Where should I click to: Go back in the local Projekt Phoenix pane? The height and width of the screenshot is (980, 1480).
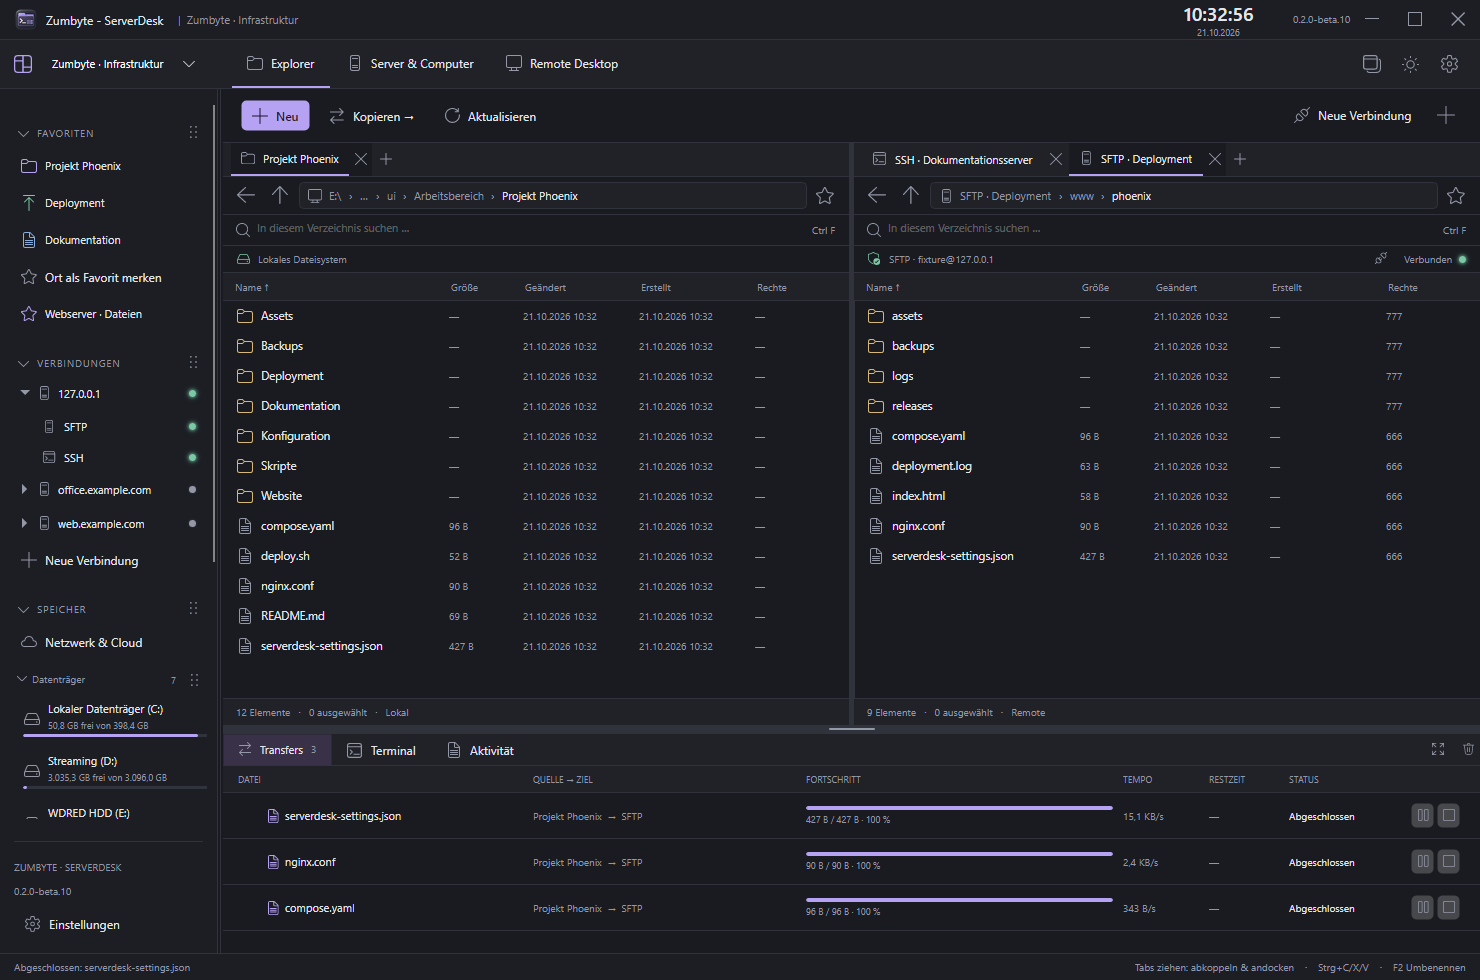[x=246, y=195]
